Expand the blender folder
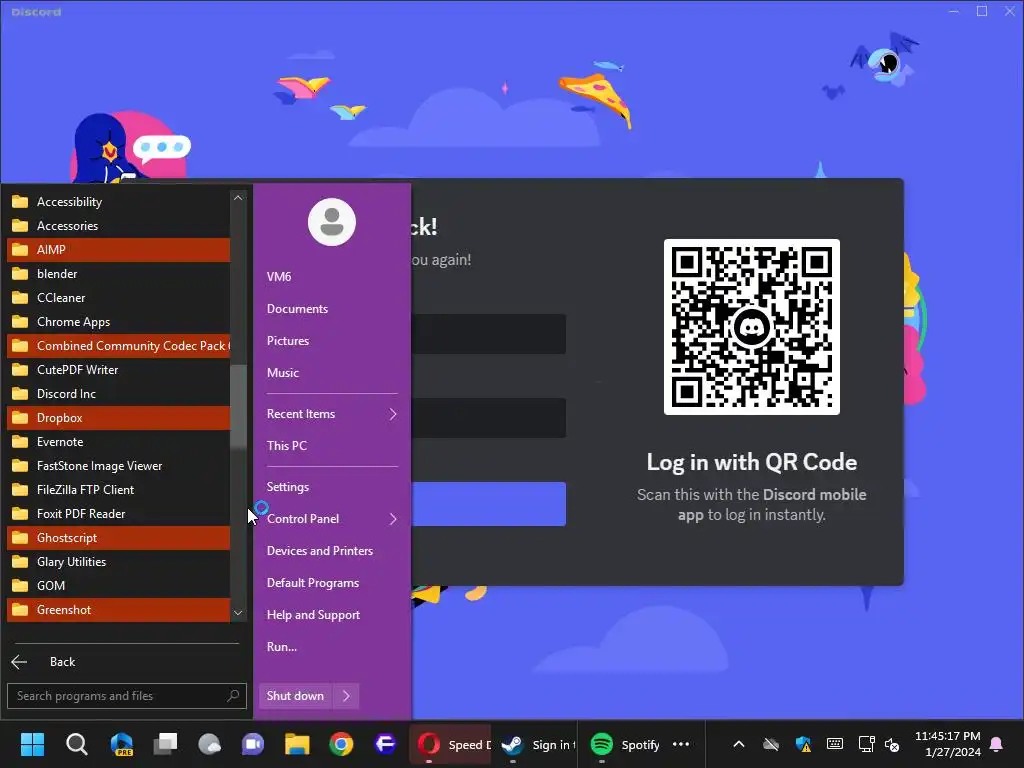Viewport: 1024px width, 768px height. [x=118, y=274]
